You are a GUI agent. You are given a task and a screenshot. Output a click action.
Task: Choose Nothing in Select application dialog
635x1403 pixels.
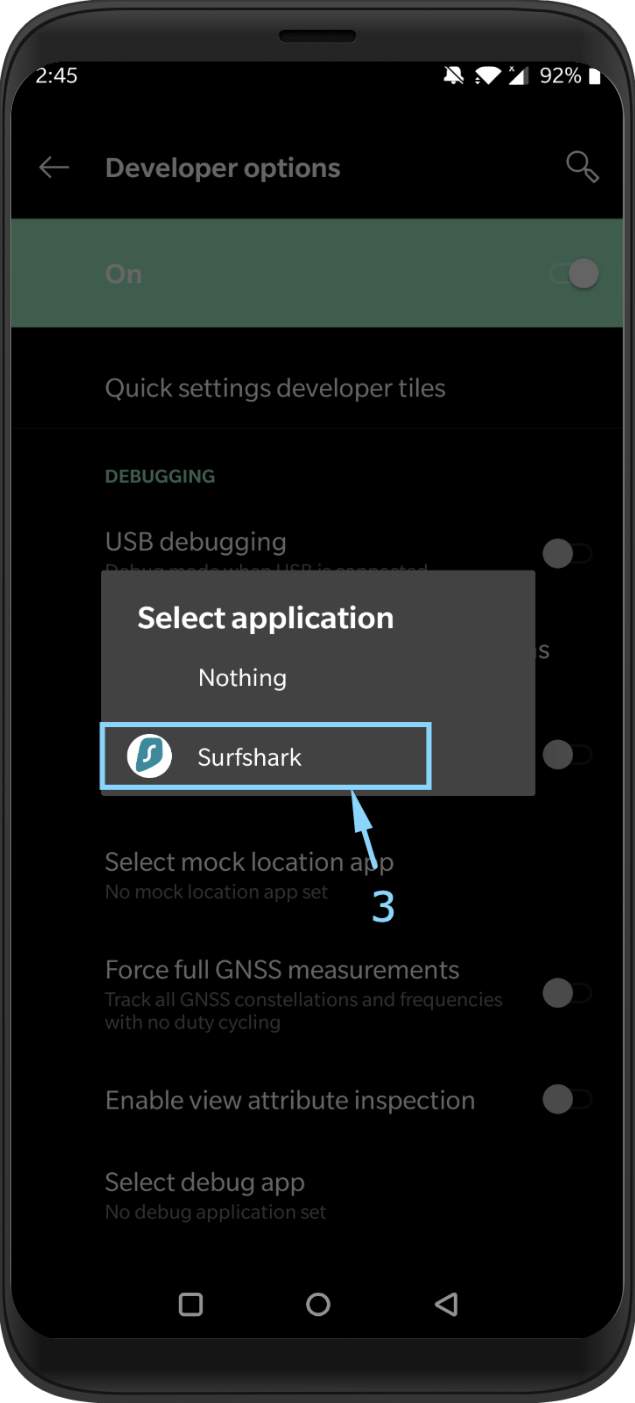(x=242, y=678)
